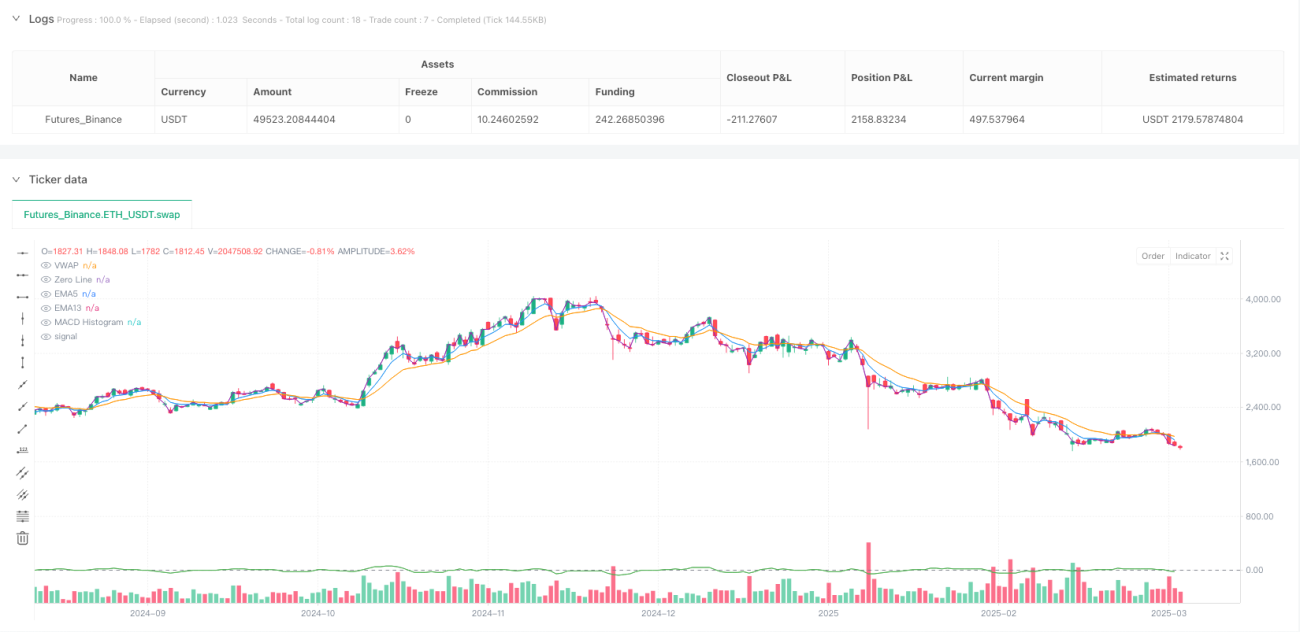Open fullscreen mode for the chart
Image resolution: width=1300 pixels, height=632 pixels.
(x=1225, y=256)
